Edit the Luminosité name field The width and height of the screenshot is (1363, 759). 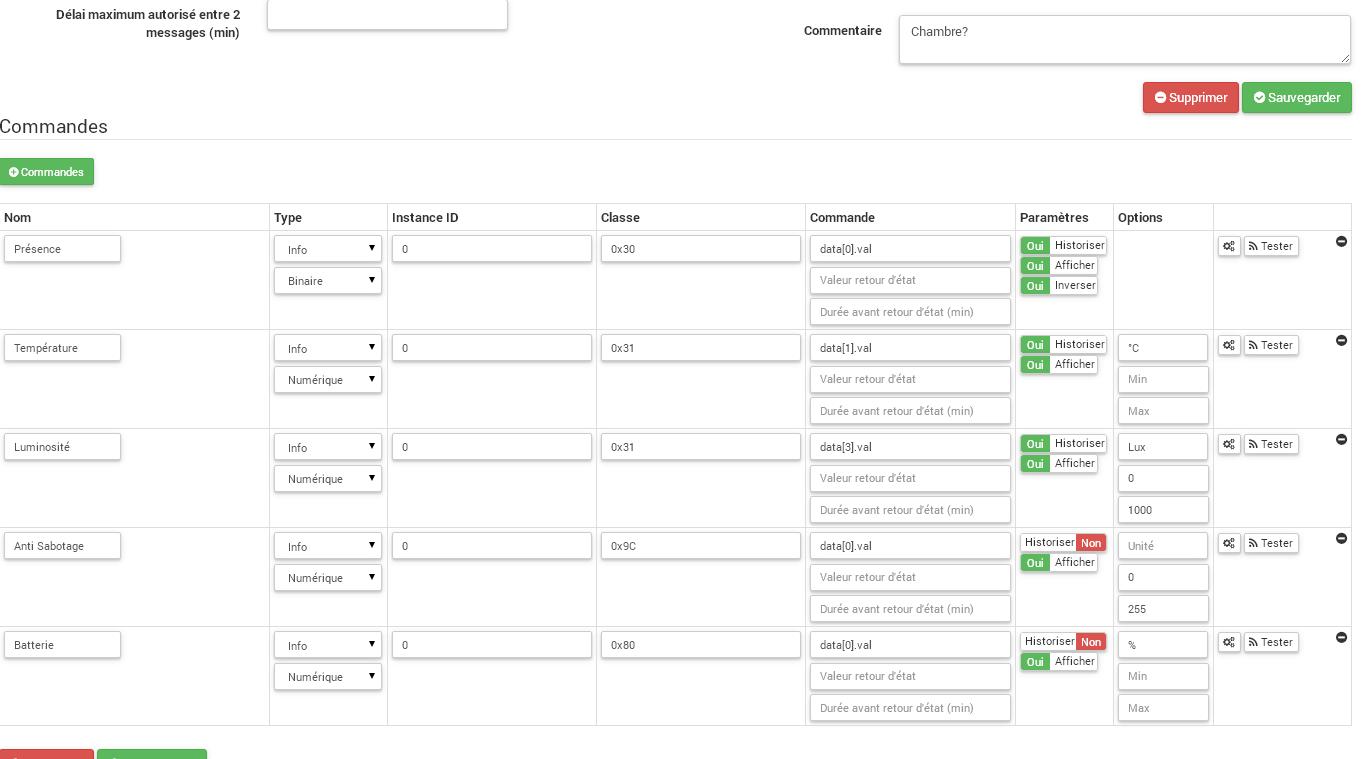62,447
